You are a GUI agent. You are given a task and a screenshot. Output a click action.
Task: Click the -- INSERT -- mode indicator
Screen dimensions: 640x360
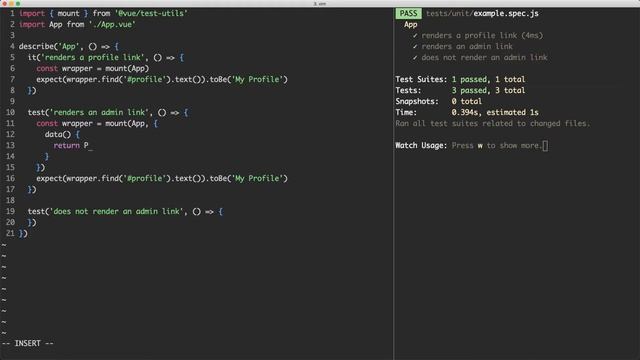[x=28, y=344]
